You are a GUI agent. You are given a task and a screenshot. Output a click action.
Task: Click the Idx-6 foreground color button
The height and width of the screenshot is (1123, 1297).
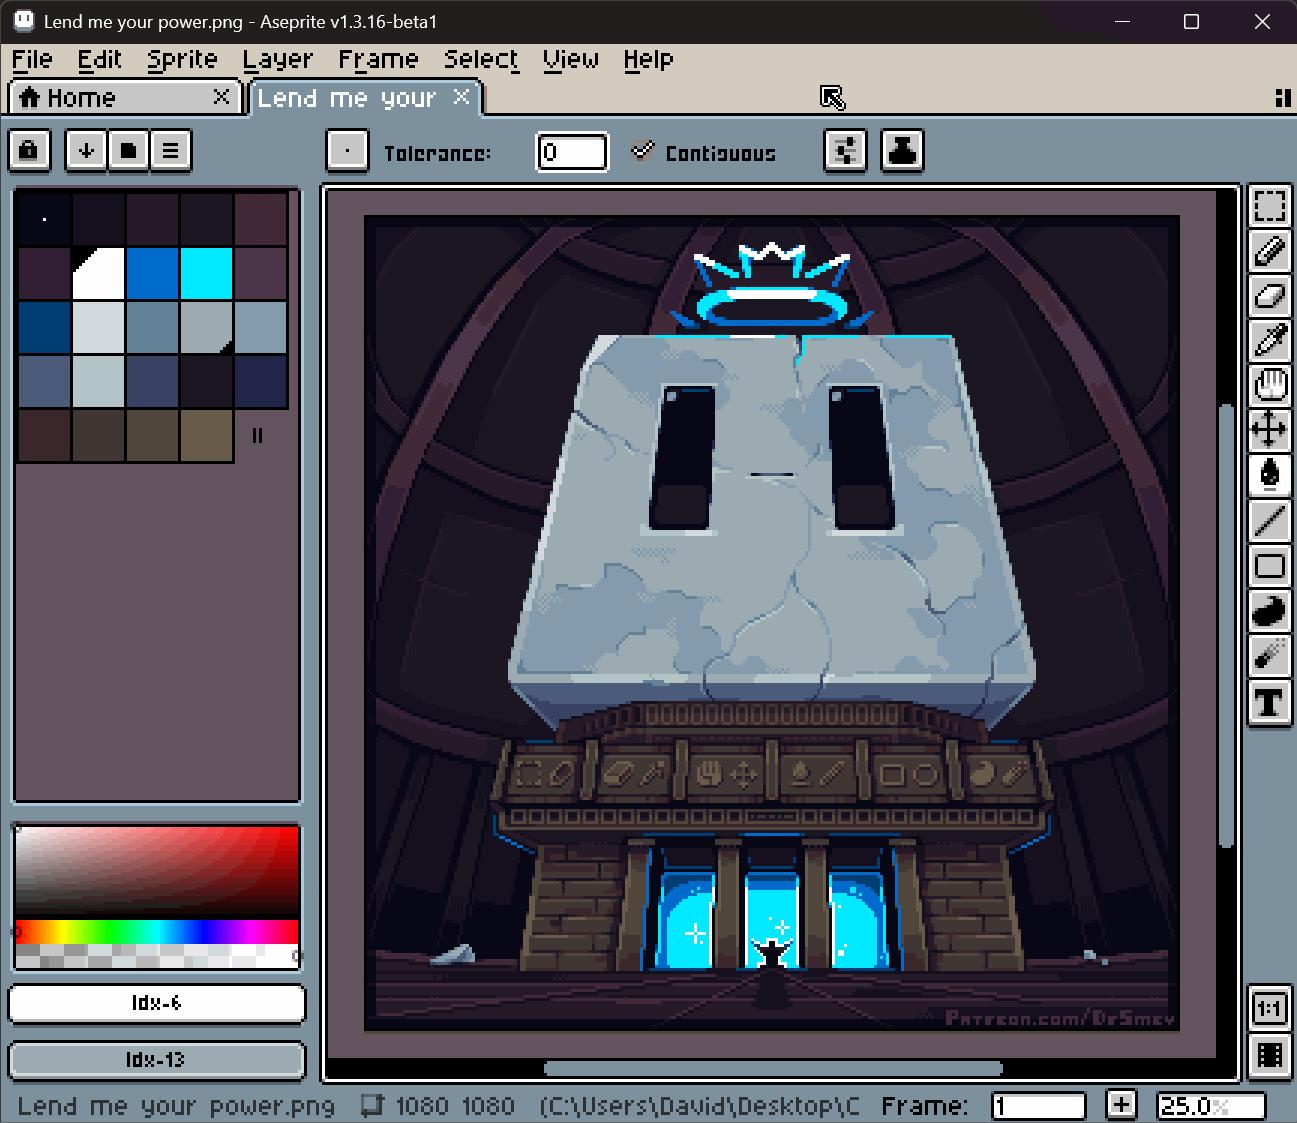click(156, 1003)
